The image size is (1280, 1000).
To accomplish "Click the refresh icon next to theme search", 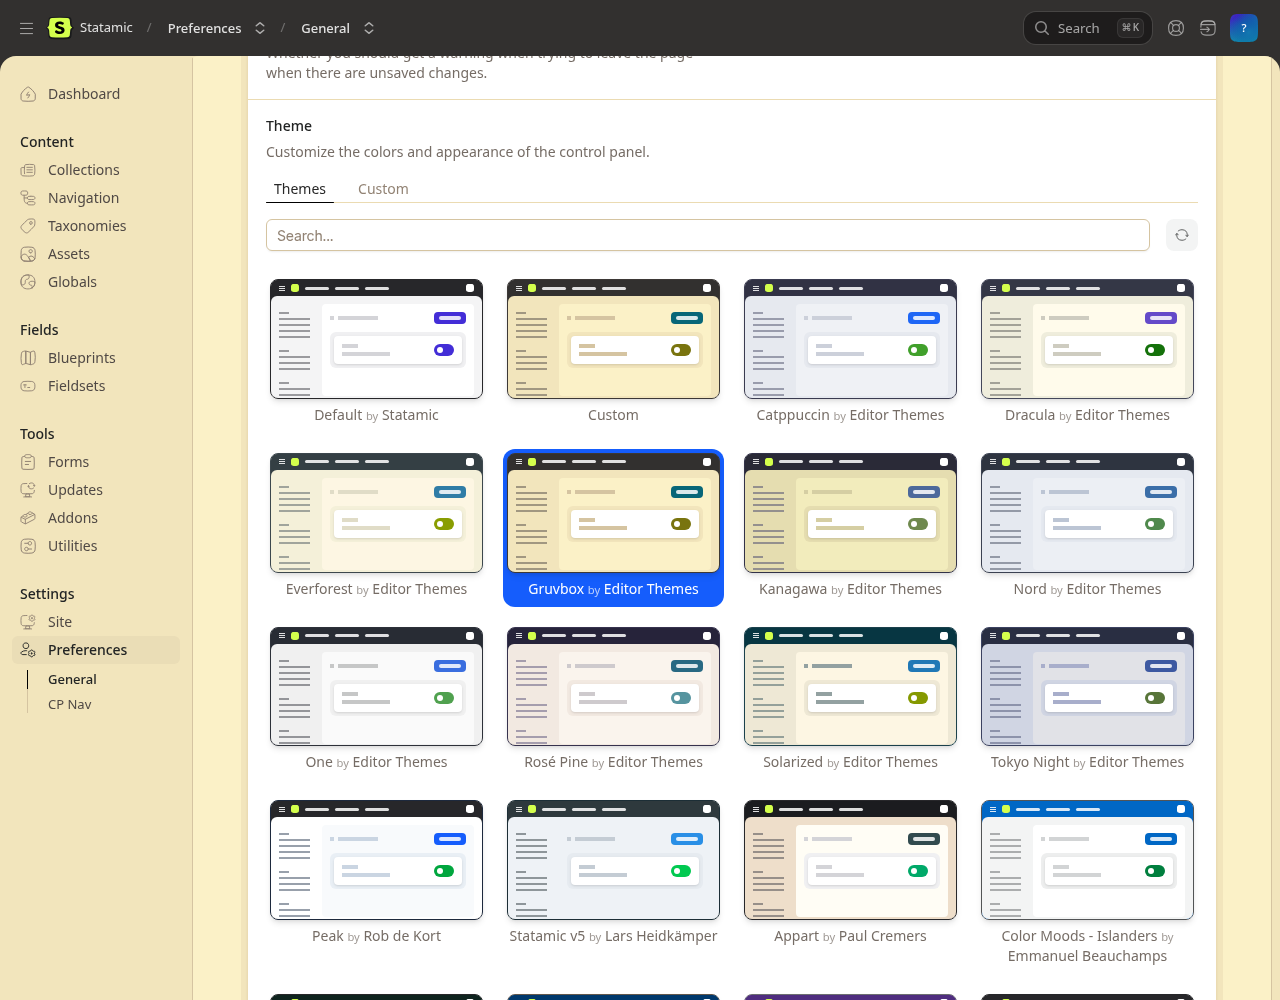I will [1182, 235].
